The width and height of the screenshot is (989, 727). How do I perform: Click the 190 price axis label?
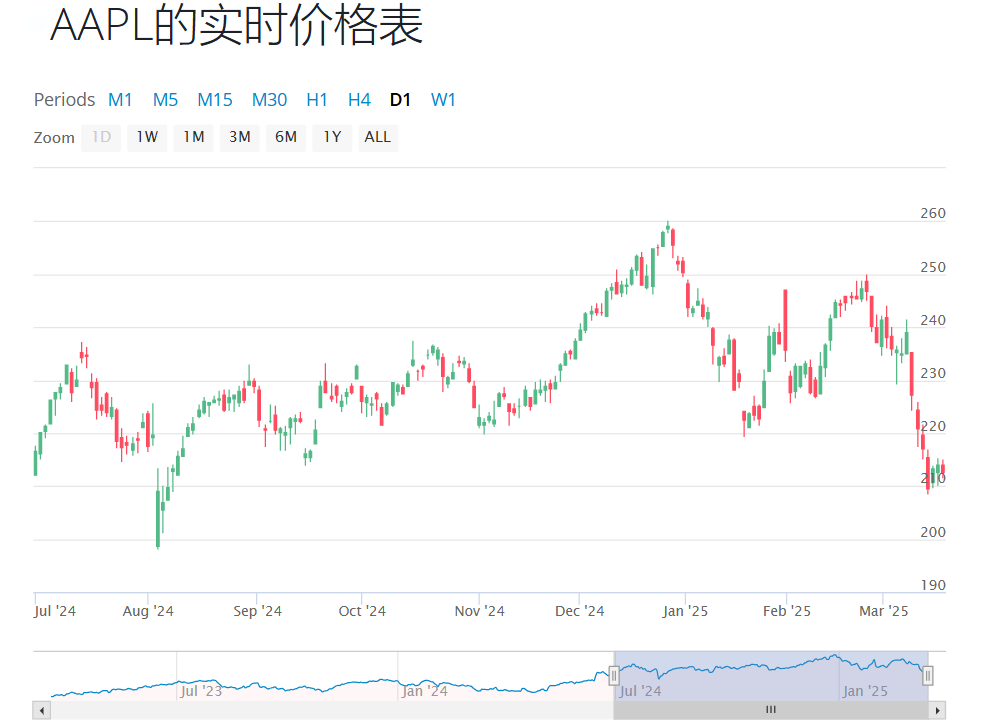(933, 585)
